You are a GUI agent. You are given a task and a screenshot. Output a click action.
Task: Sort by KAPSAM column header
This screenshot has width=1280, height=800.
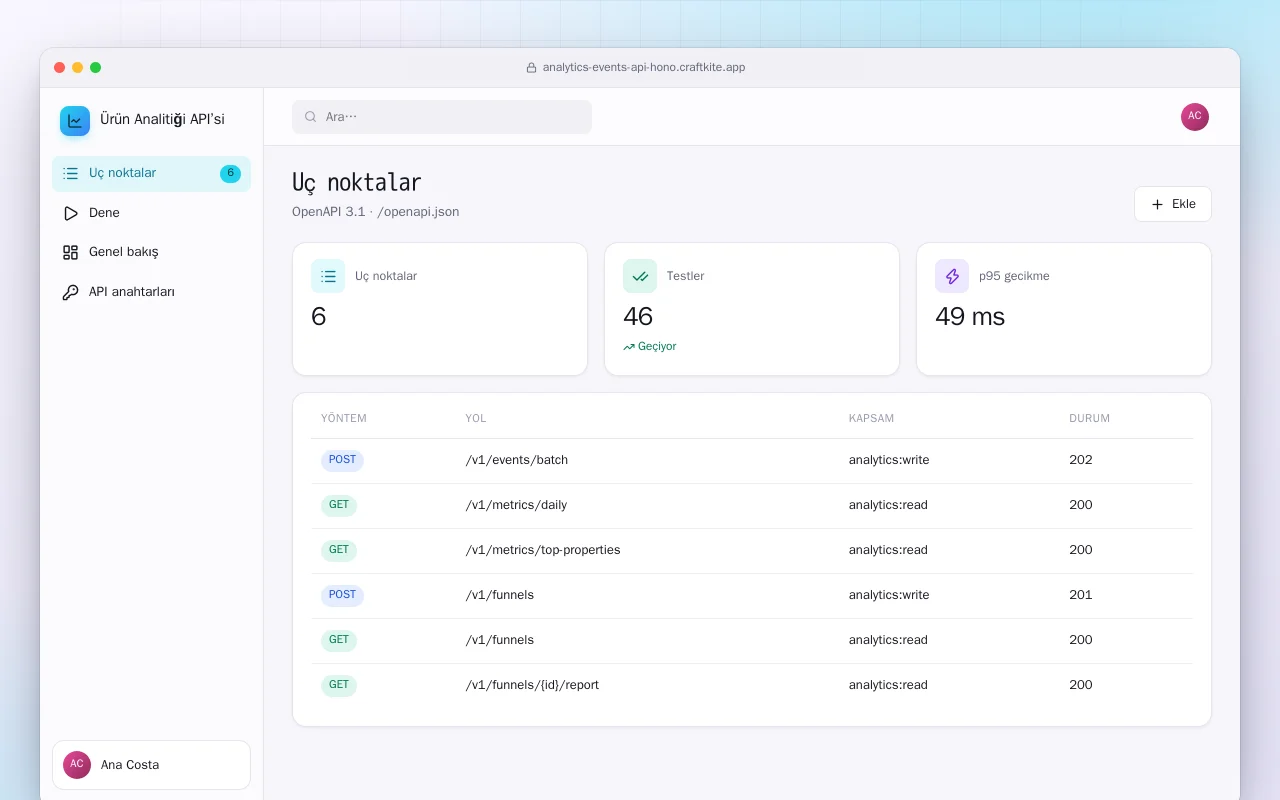871,418
